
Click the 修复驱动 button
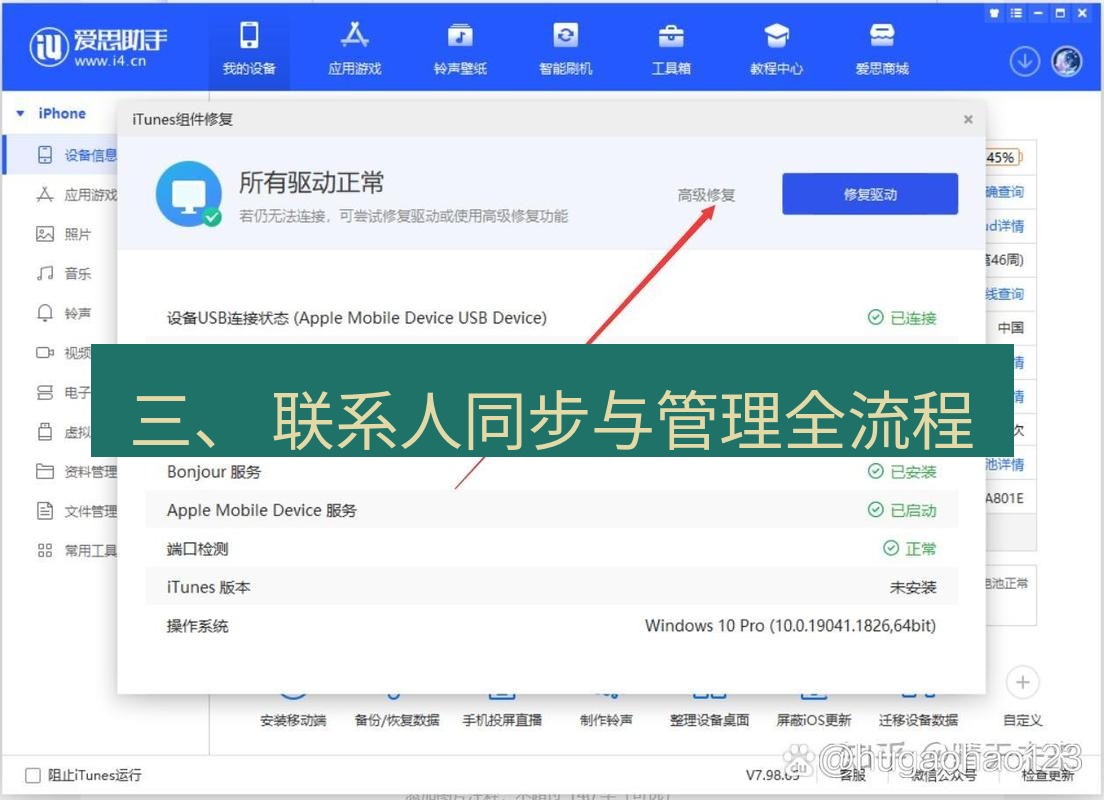click(x=870, y=194)
